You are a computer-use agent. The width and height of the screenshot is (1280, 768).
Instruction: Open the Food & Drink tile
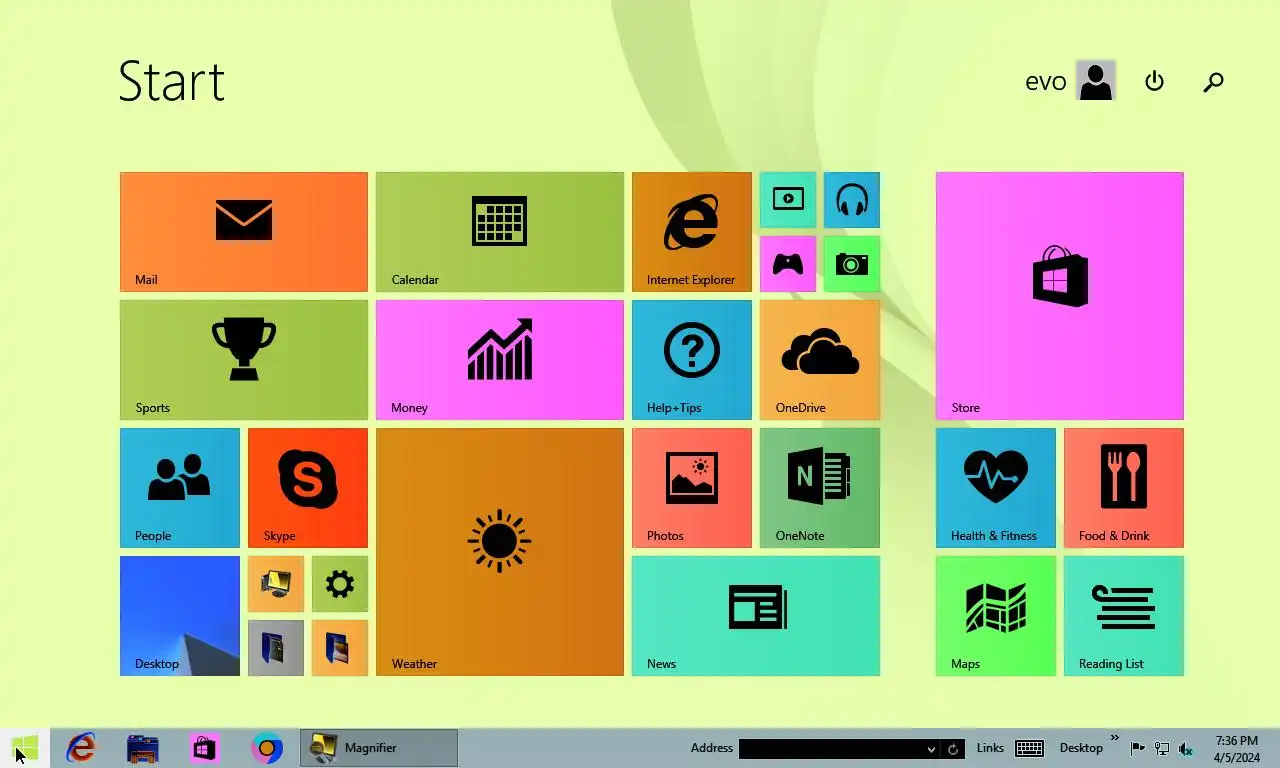point(1124,488)
